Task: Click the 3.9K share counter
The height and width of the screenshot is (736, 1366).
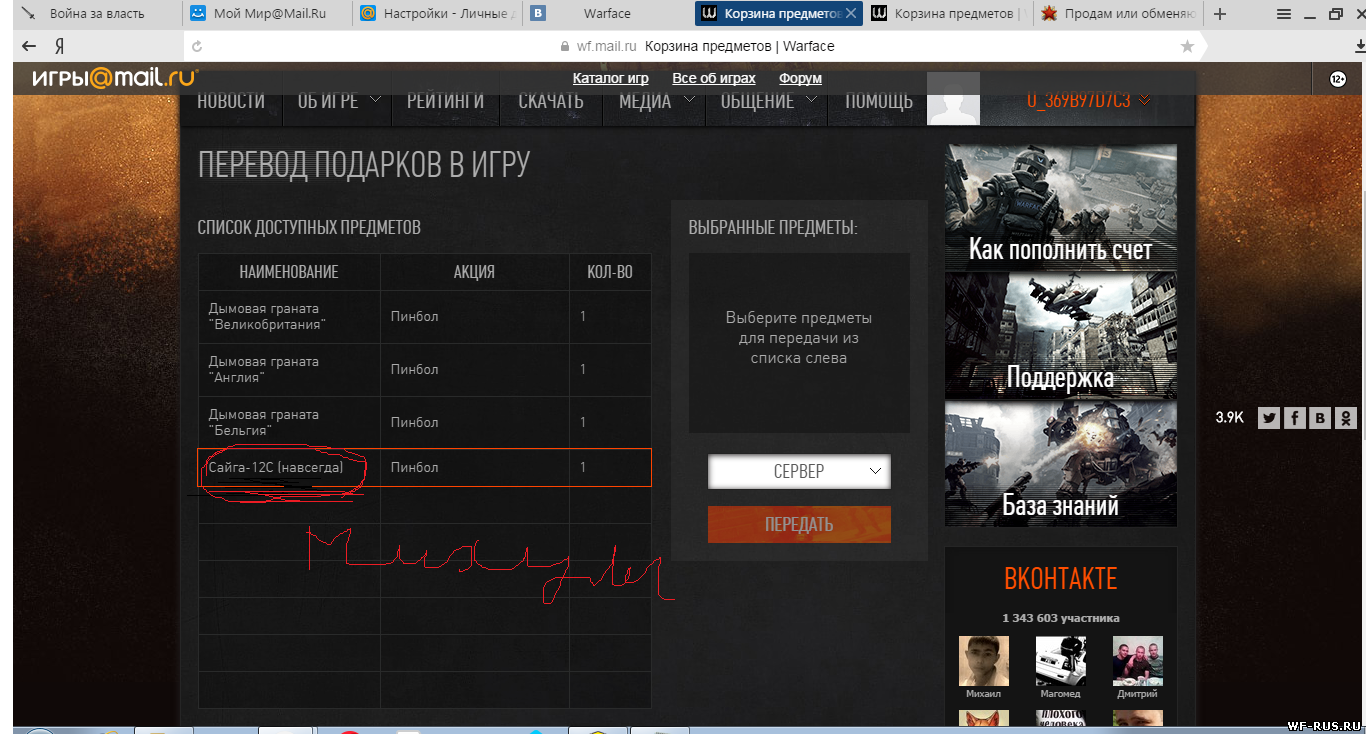Action: tap(1229, 418)
